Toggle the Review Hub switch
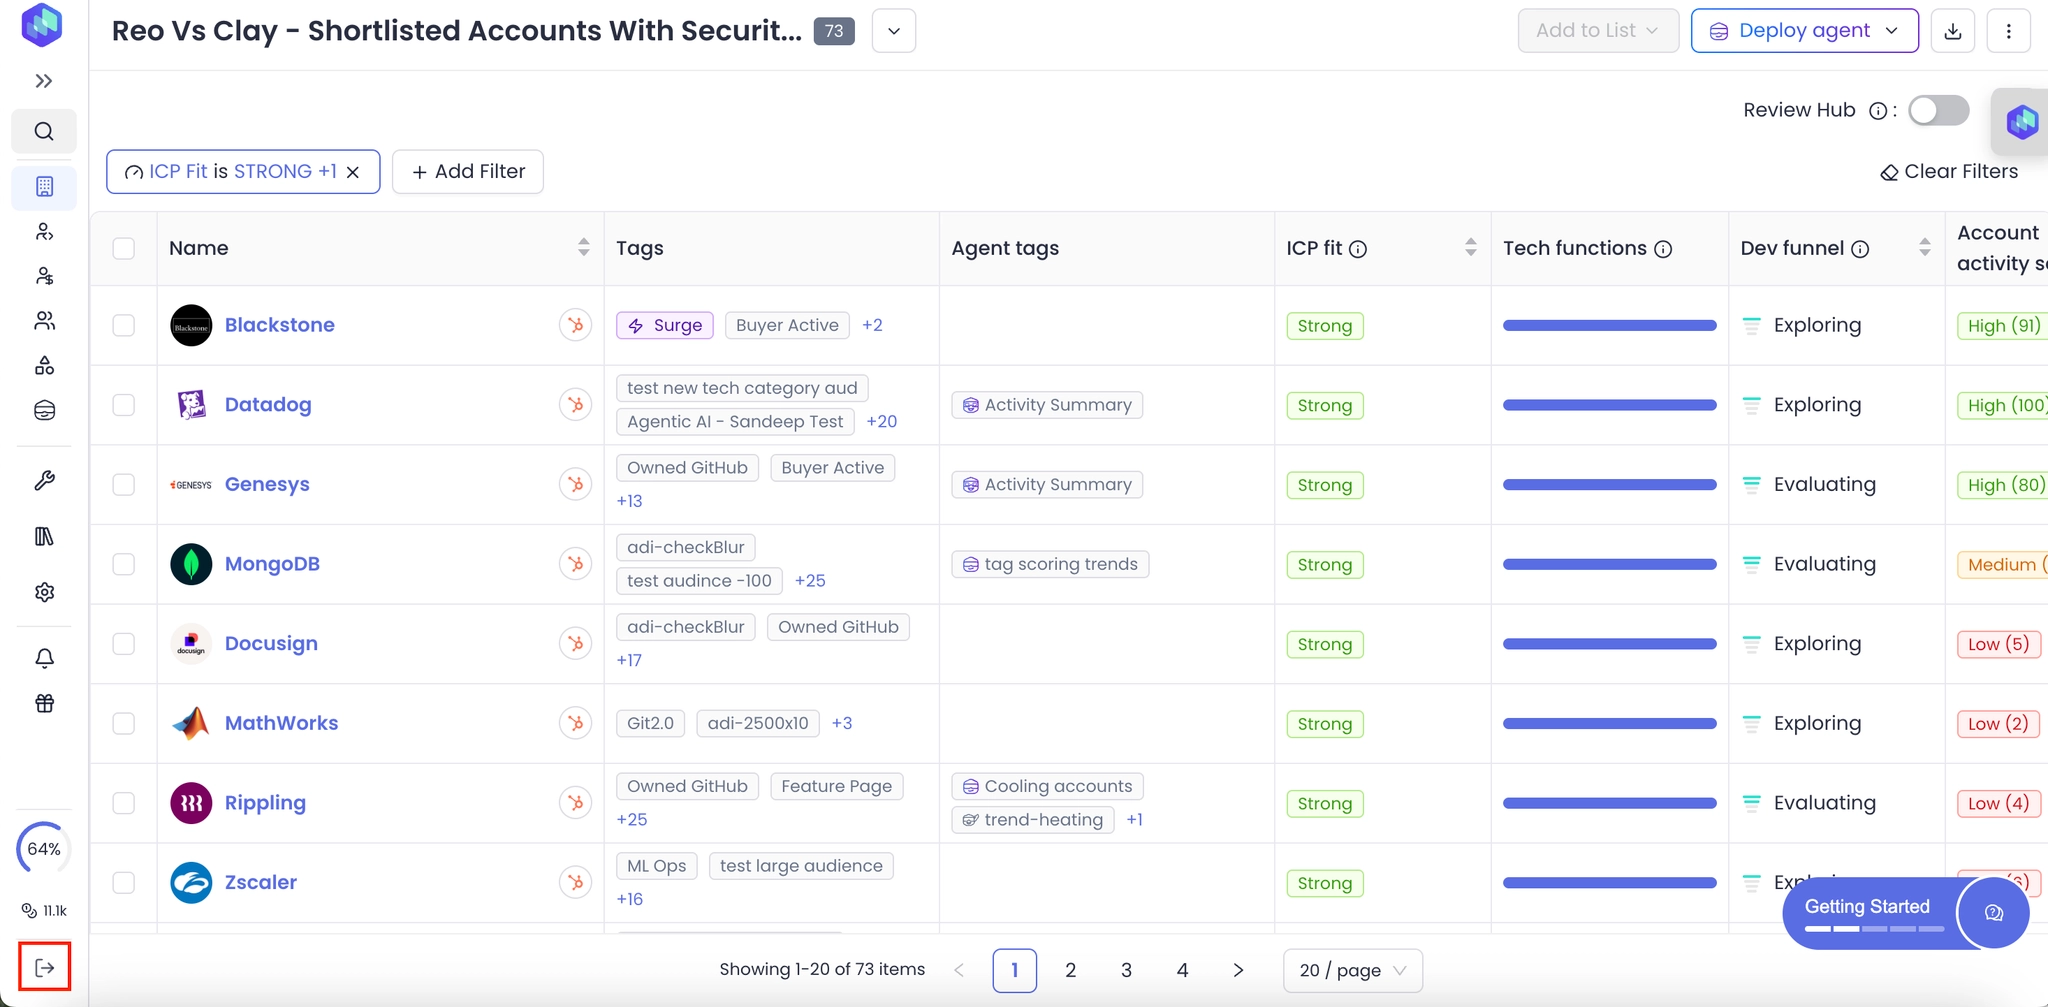Viewport: 2048px width, 1007px height. tap(1938, 110)
